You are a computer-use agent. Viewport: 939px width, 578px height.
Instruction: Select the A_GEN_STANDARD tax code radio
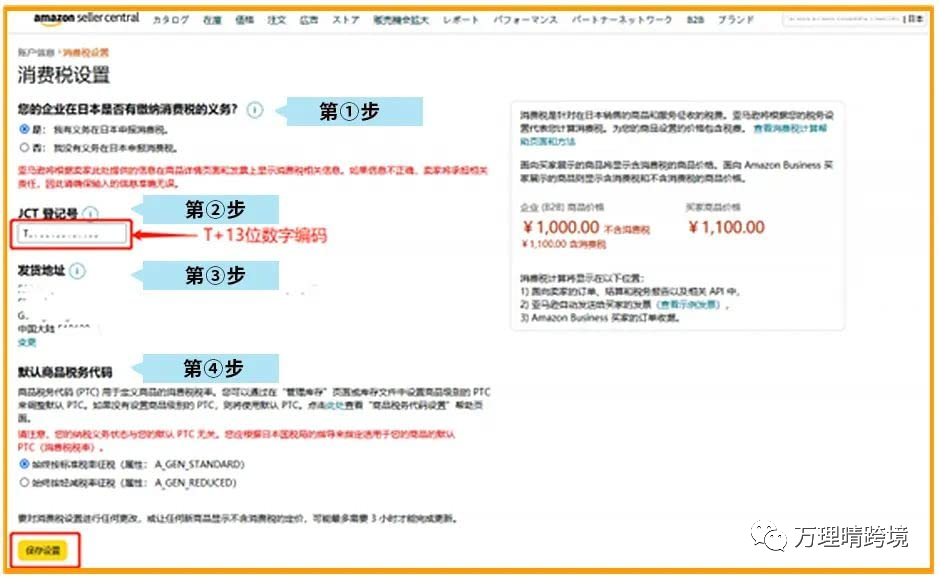coord(25,464)
